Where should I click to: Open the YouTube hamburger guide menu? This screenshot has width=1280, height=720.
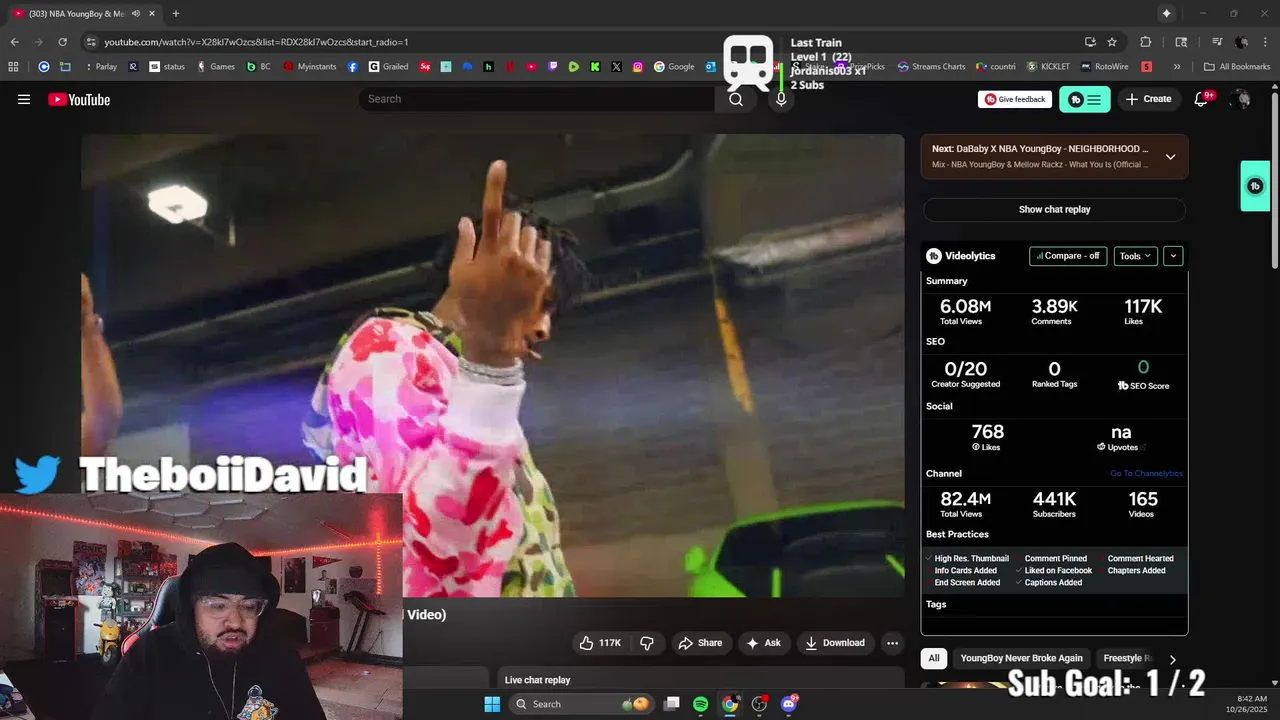(x=24, y=99)
